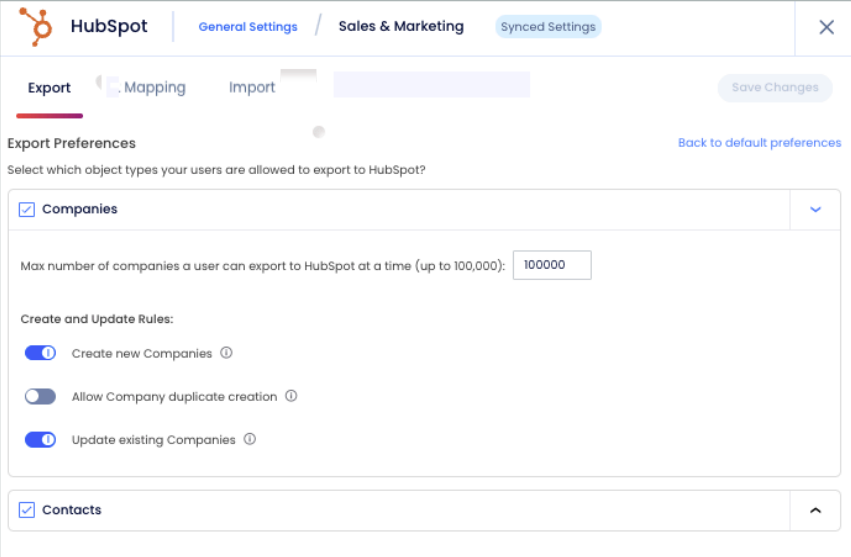
Task: Click the Synced Settings badge
Action: pyautogui.click(x=548, y=27)
